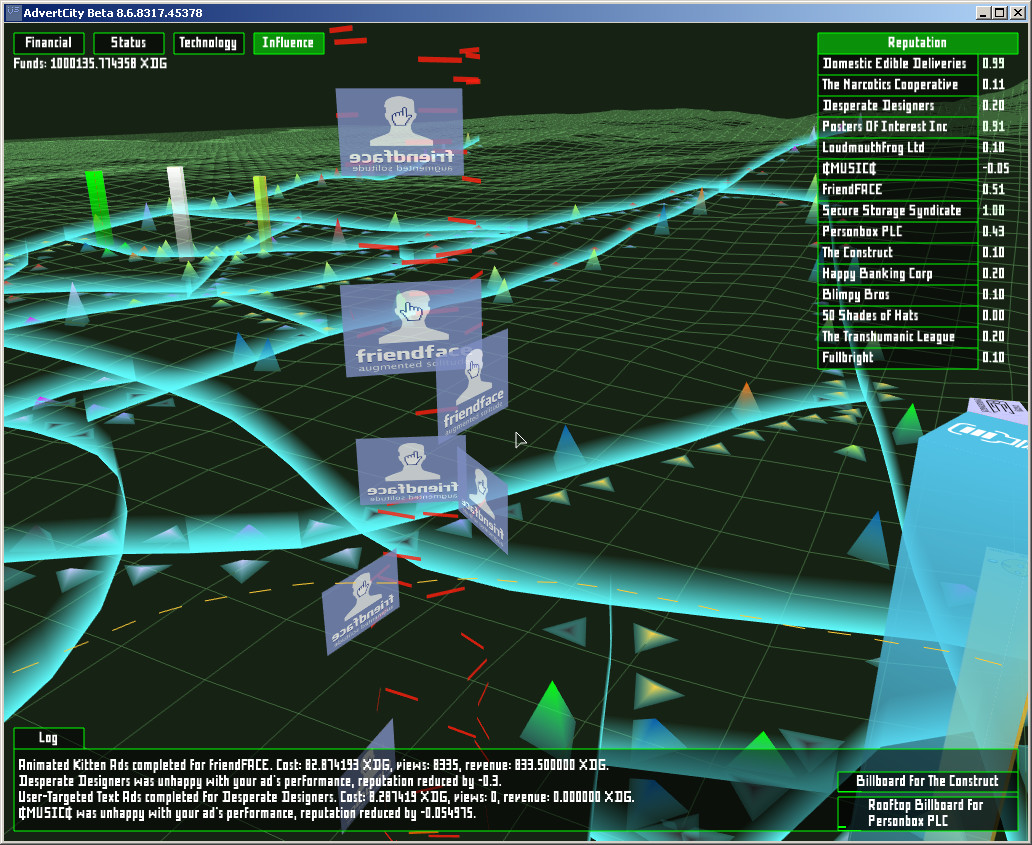Collapse the Reputation panel via its header
The image size is (1032, 845).
tap(917, 42)
